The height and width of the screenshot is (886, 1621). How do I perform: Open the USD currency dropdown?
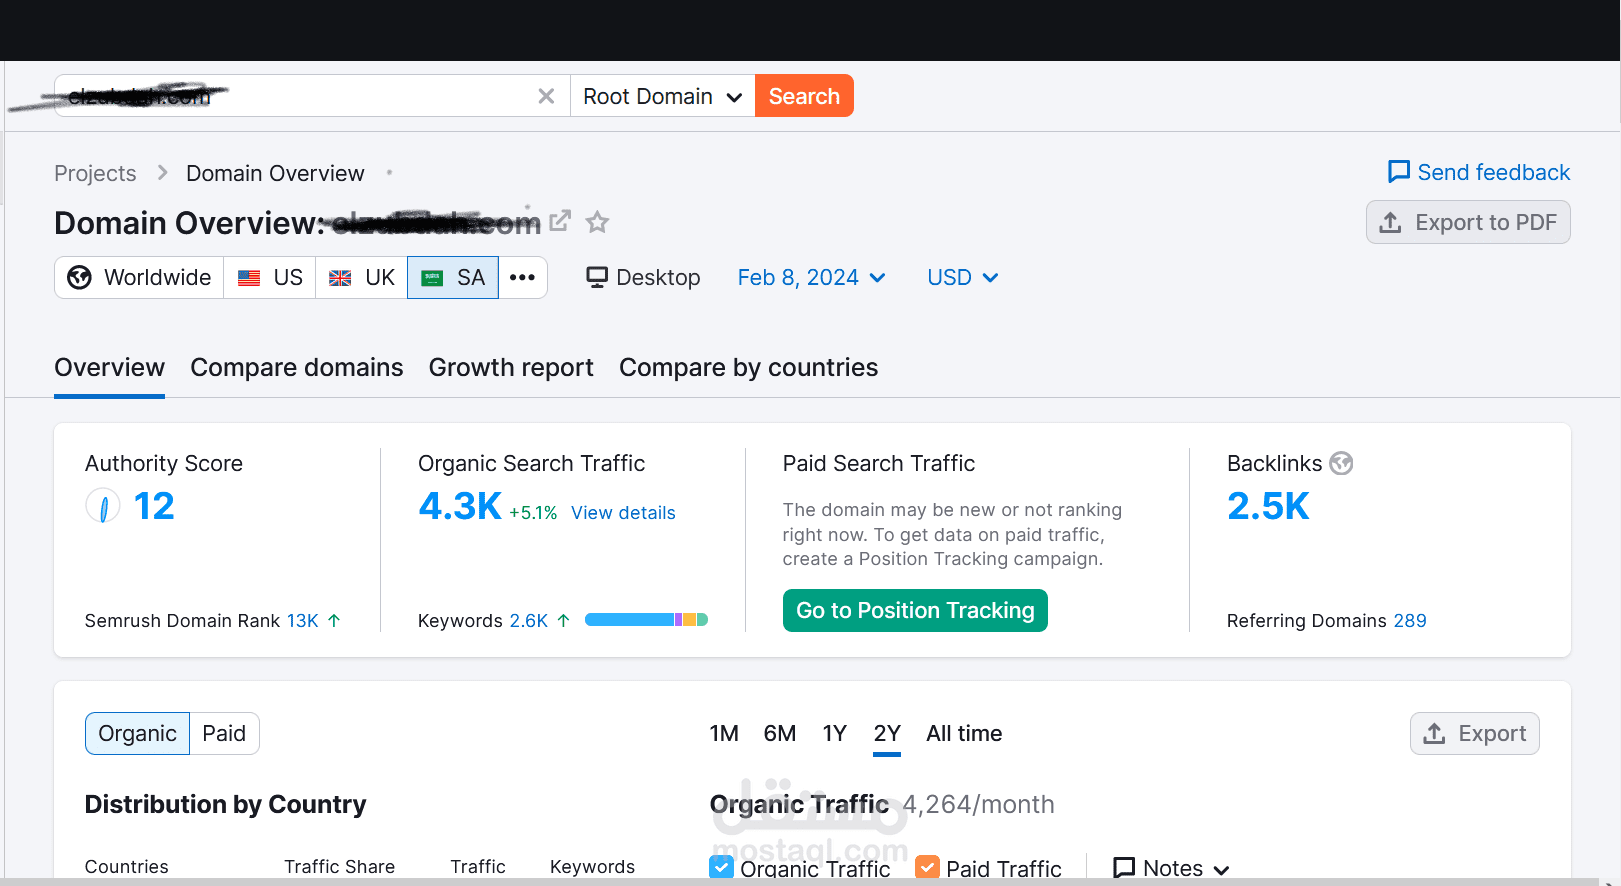tap(963, 277)
